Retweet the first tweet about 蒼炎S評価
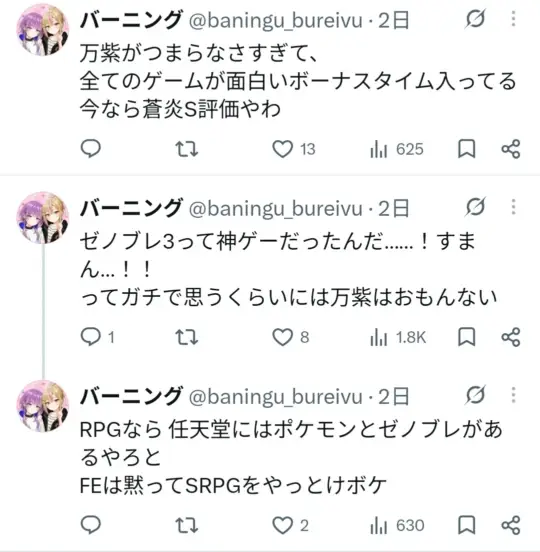 (187, 149)
